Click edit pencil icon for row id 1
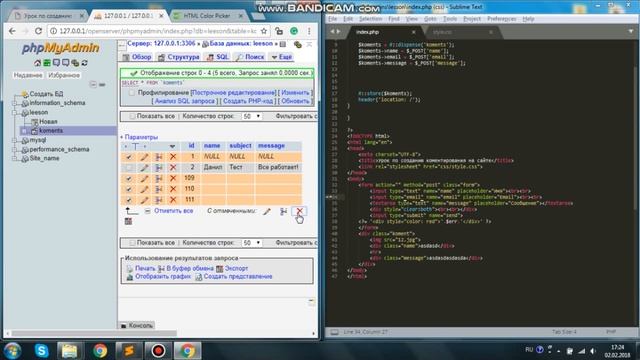Viewport: 640px width, 360px height. pyautogui.click(x=144, y=157)
